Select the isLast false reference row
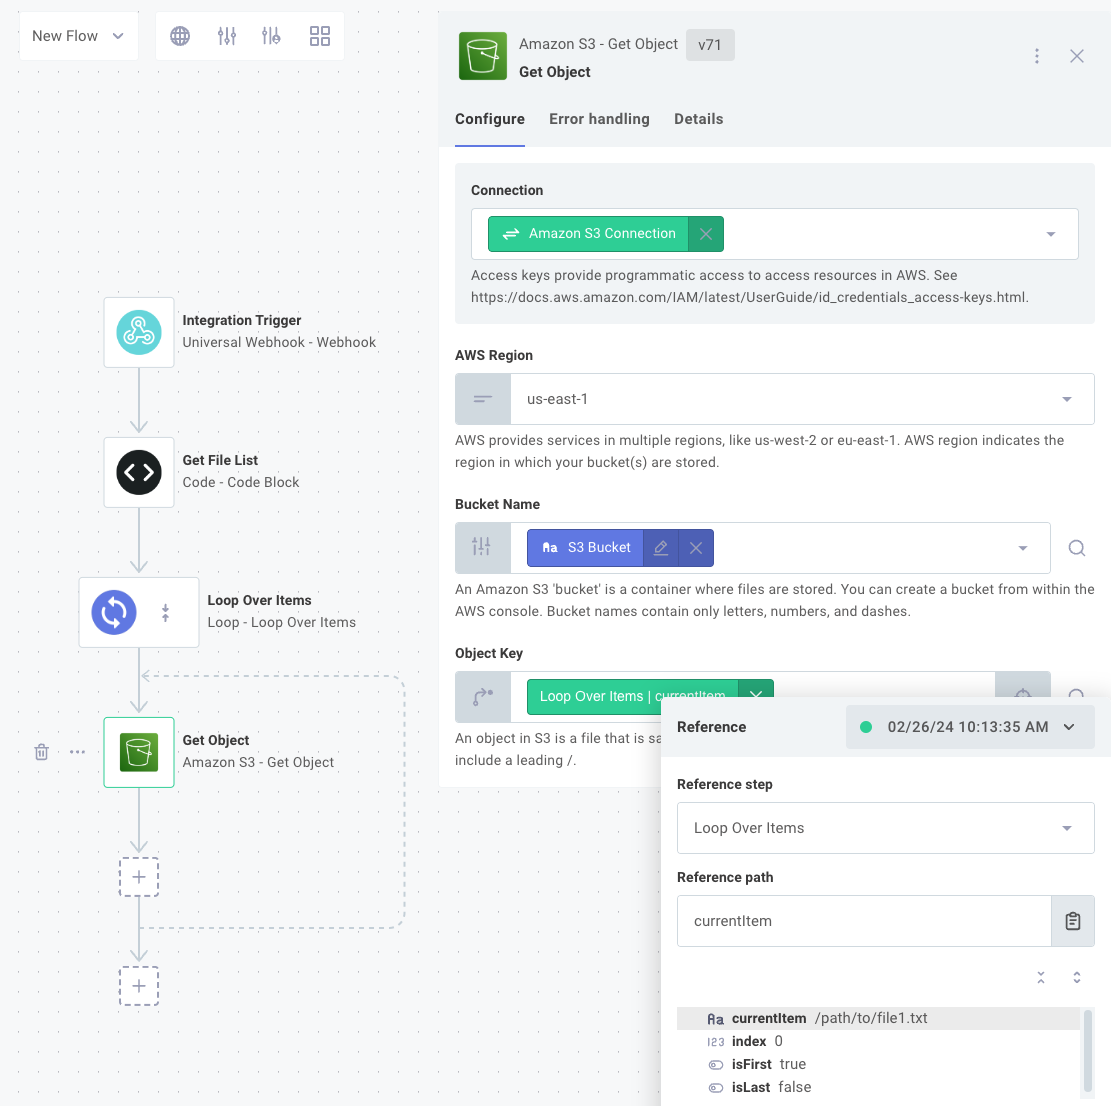The image size is (1111, 1106). tap(879, 1087)
